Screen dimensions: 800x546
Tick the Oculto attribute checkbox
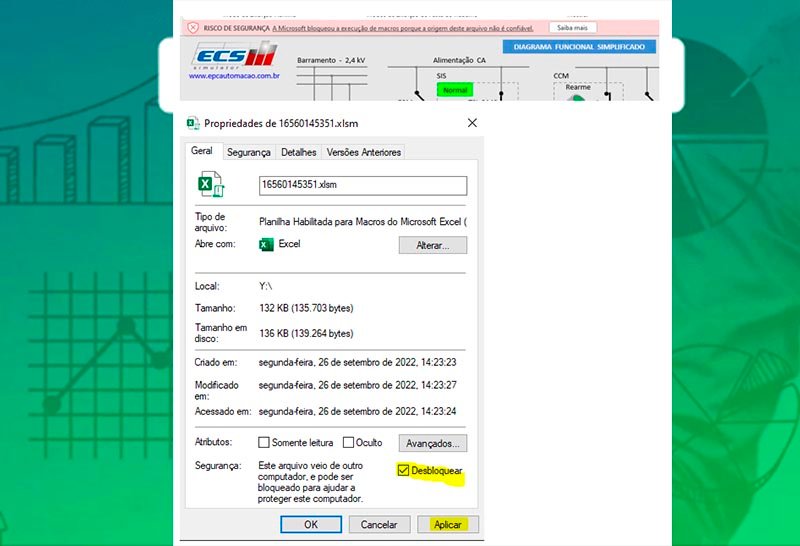coord(349,443)
